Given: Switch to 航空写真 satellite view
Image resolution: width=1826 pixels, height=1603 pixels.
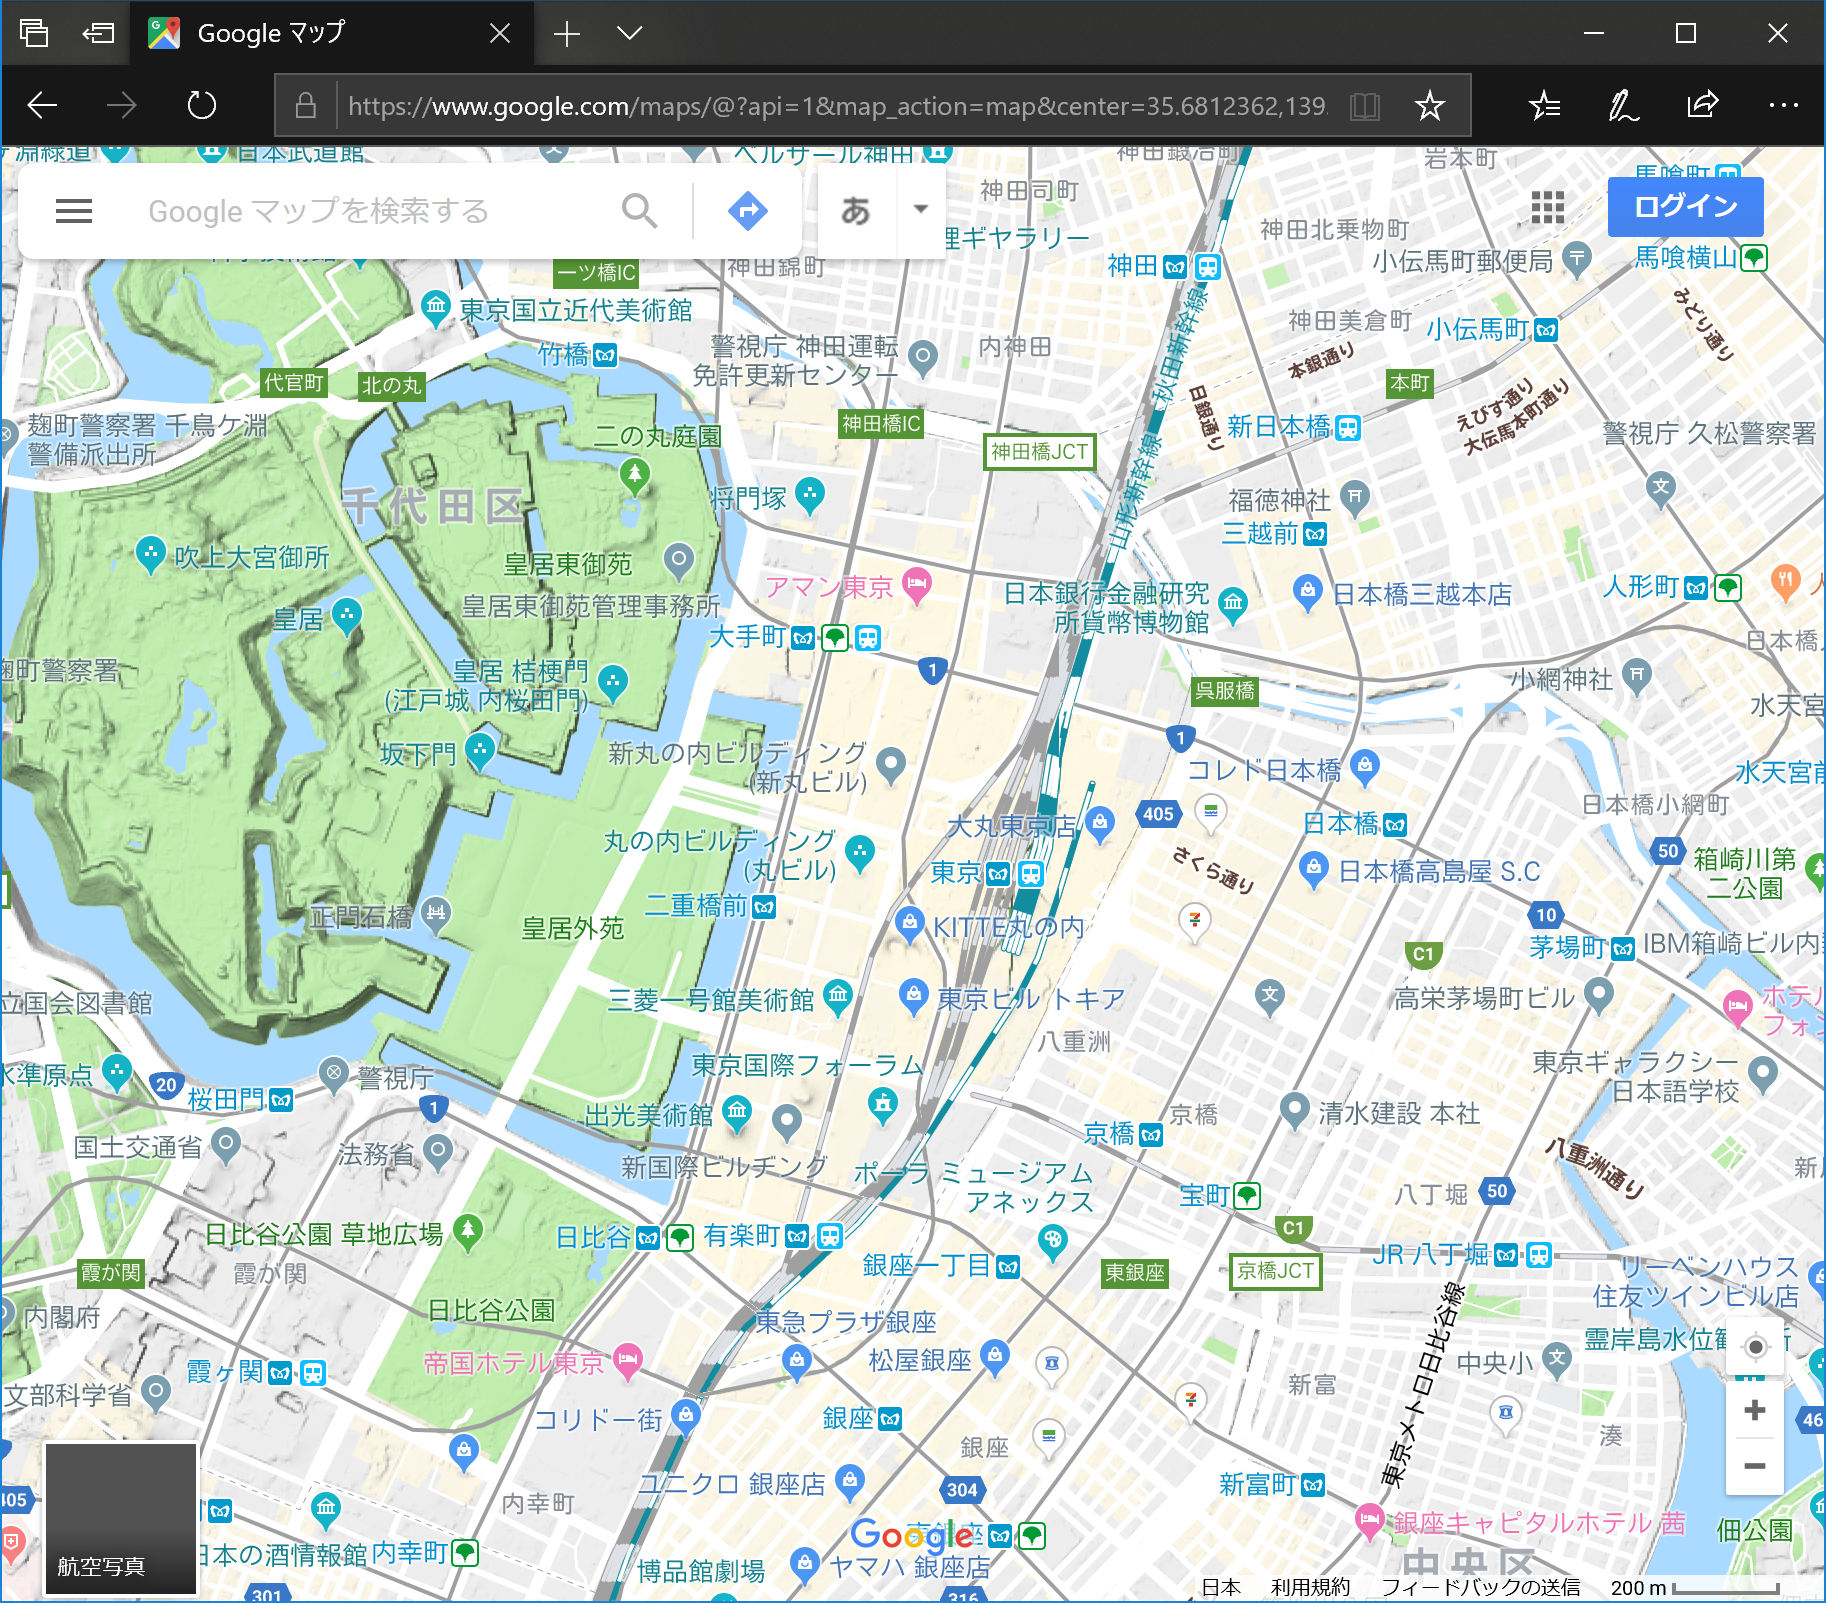Looking at the screenshot, I should 121,1519.
